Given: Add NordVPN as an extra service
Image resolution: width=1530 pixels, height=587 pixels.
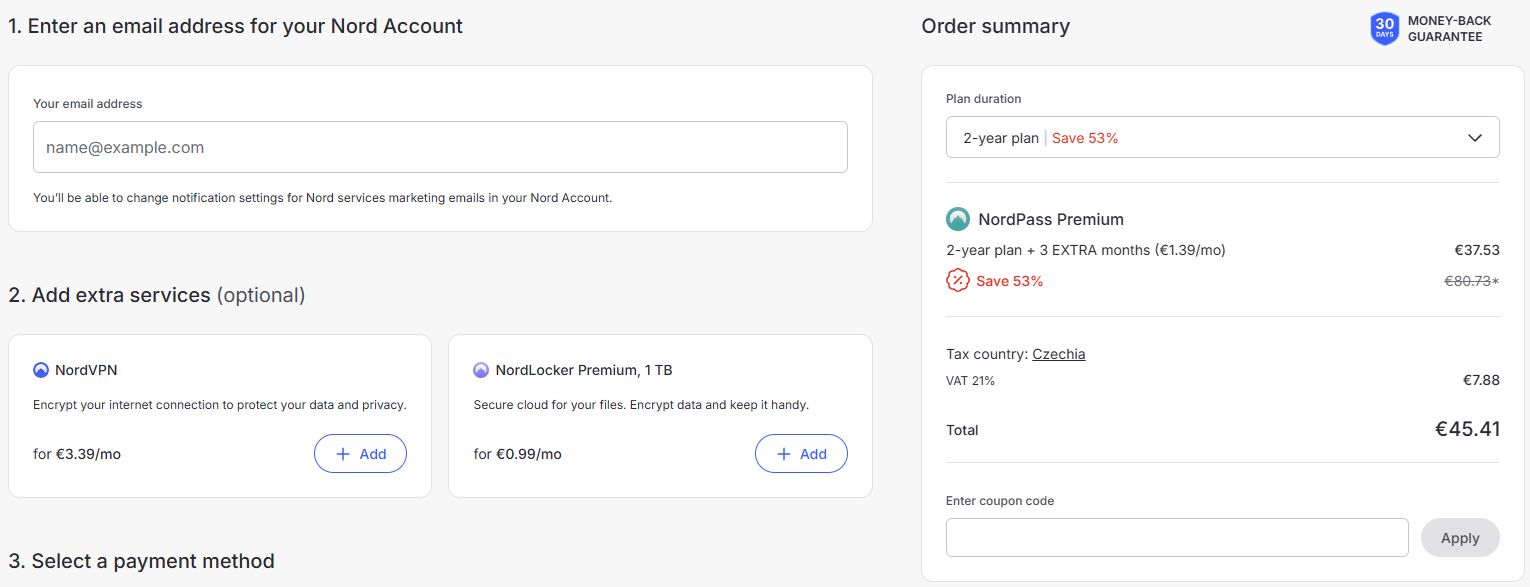Looking at the screenshot, I should pyautogui.click(x=360, y=454).
